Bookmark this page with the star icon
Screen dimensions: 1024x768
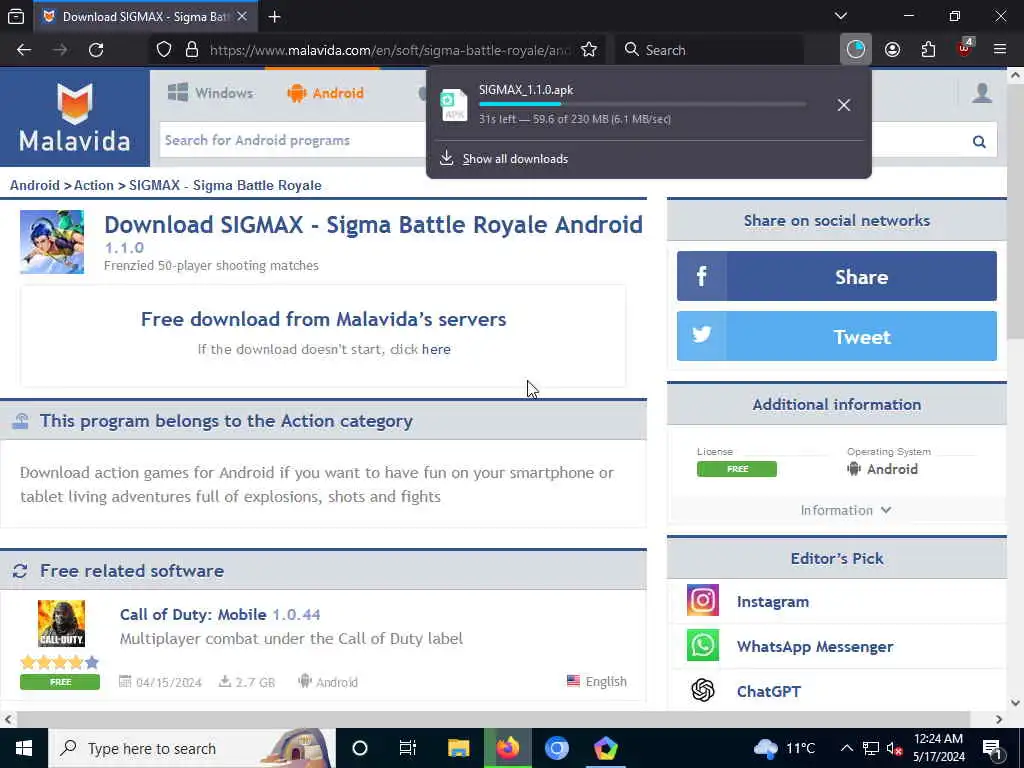(x=589, y=50)
